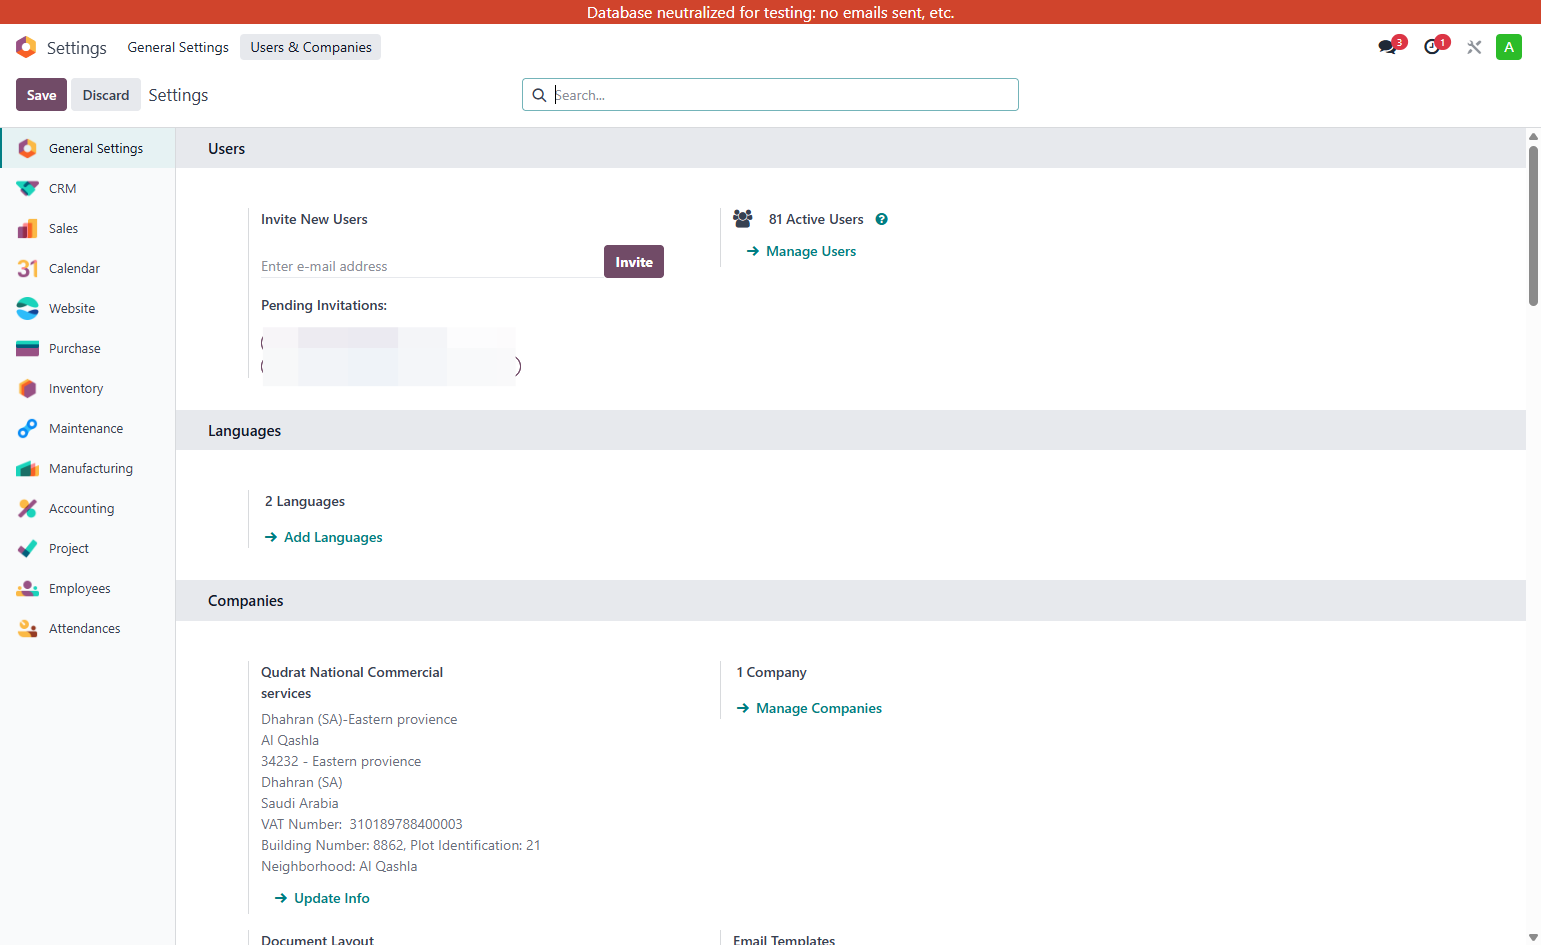Viewport: 1541px width, 945px height.
Task: Open the Add Languages link
Action: point(323,537)
